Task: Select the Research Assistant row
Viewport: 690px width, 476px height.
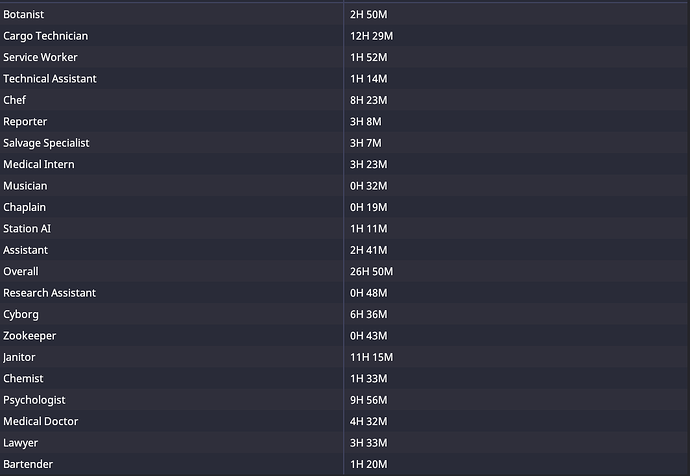Action: coord(50,293)
